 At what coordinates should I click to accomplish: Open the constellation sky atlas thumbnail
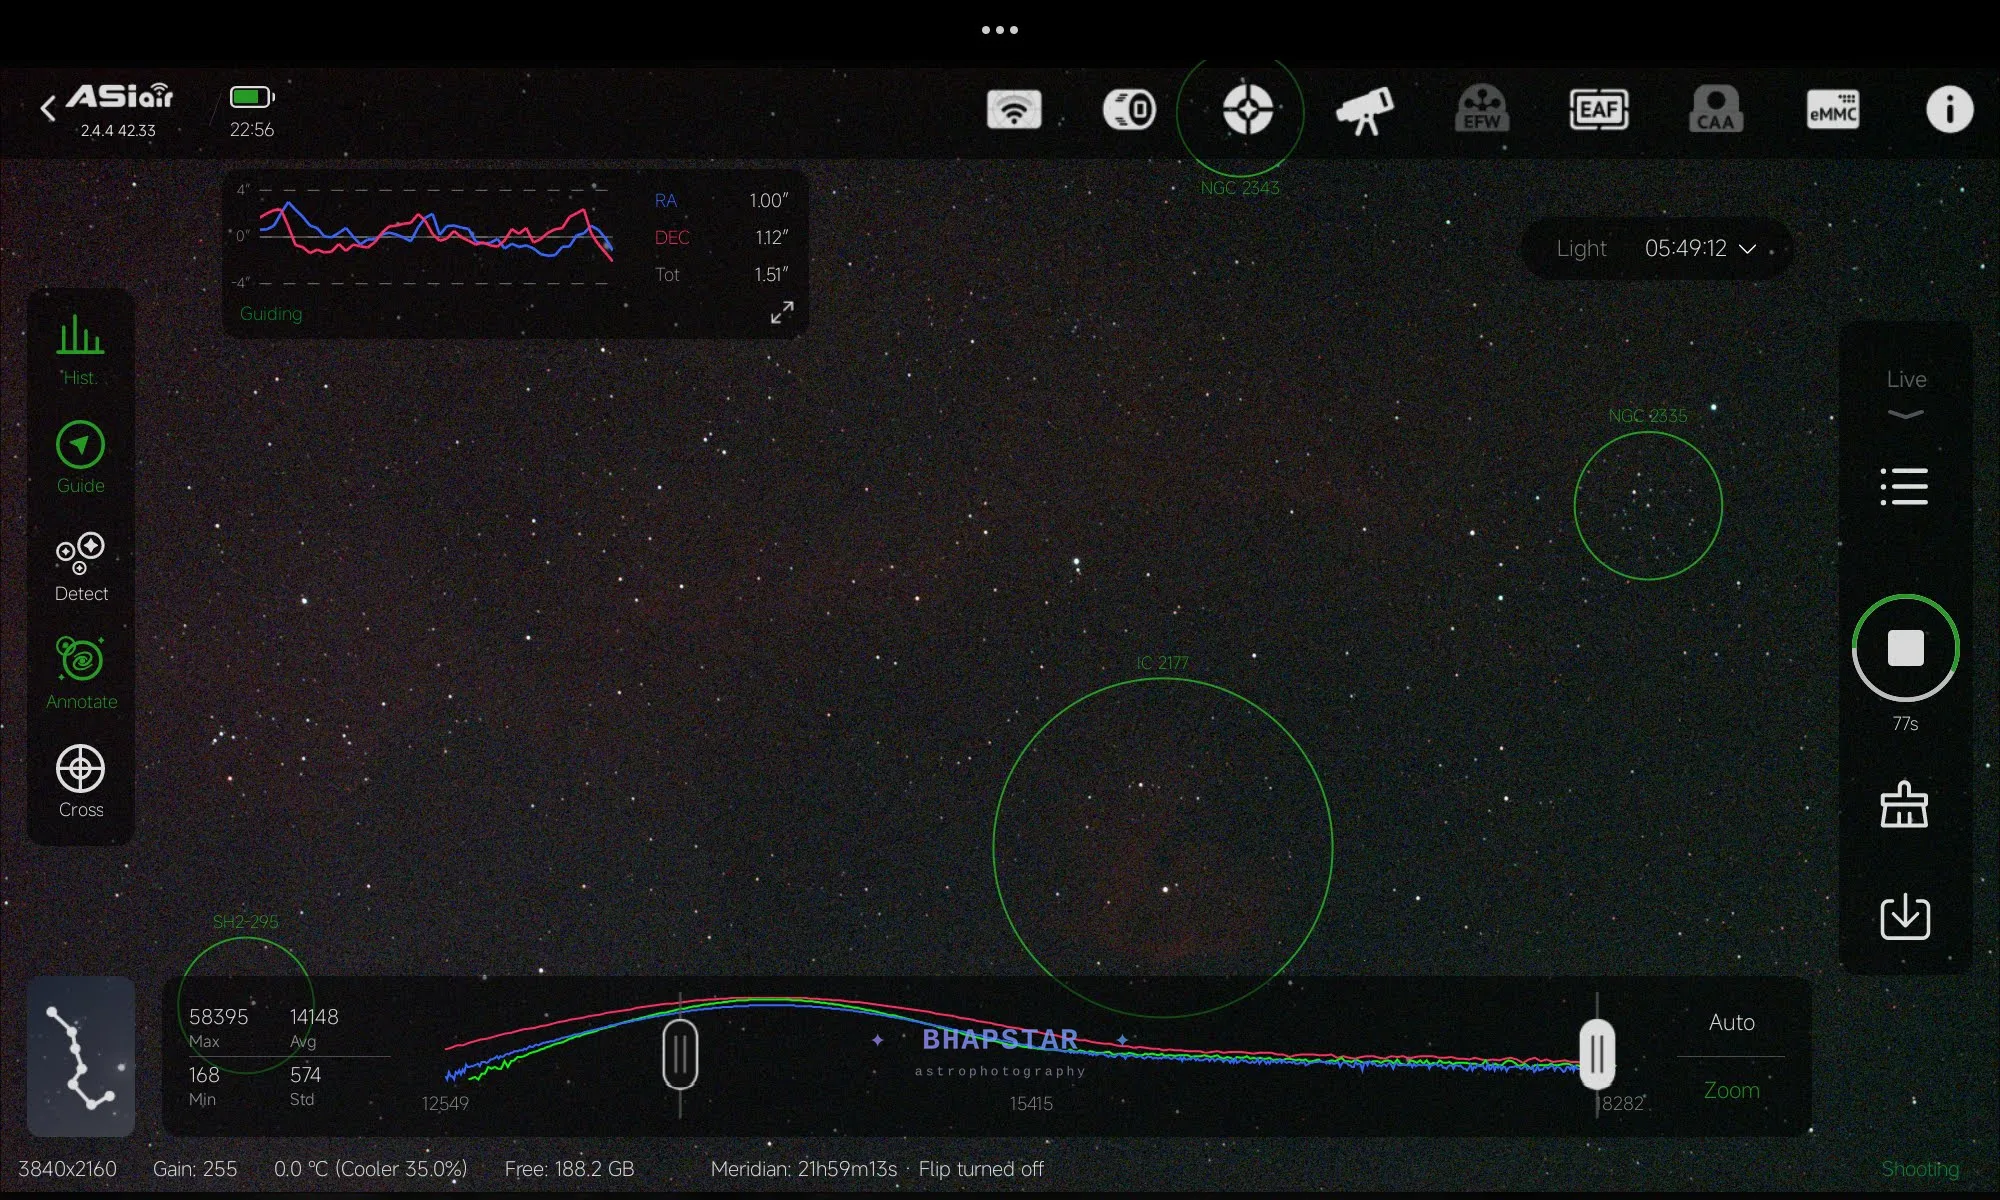(x=80, y=1056)
